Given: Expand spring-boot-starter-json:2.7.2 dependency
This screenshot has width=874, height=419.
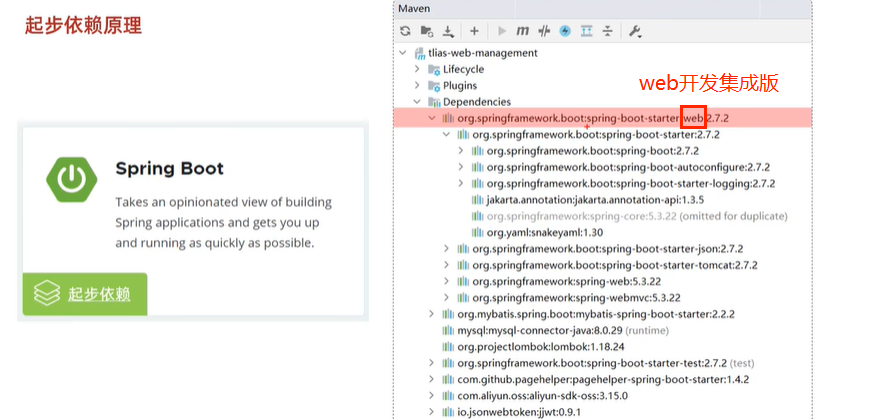Looking at the screenshot, I should pos(446,249).
